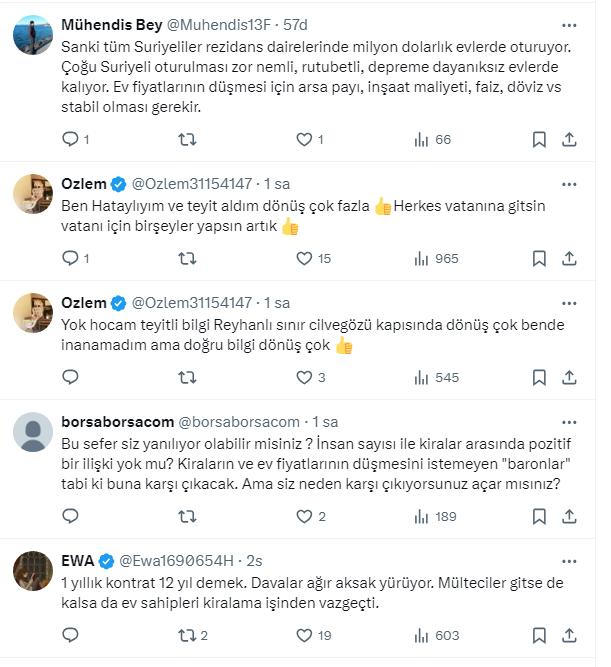
Task: Like Ozlem's tweet with 965 views
Action: coord(304,259)
